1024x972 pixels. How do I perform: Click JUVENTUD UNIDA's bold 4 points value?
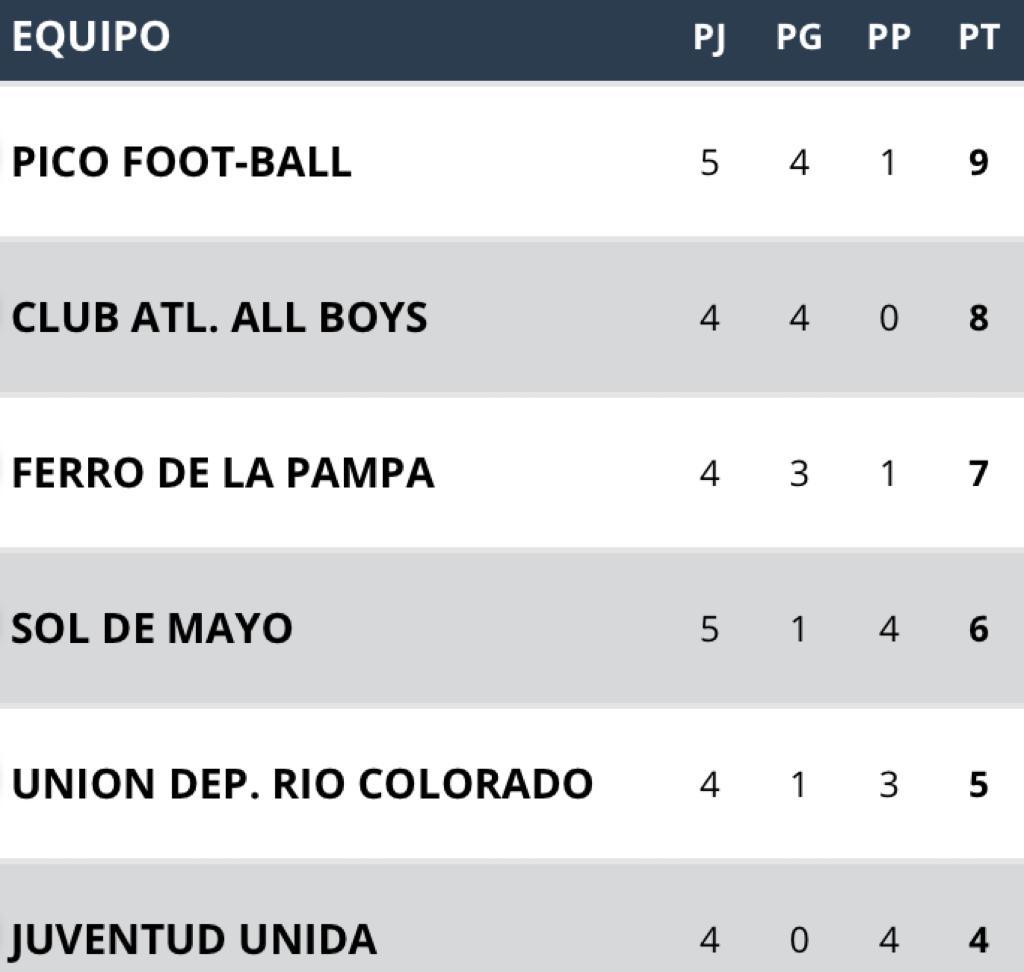(978, 939)
